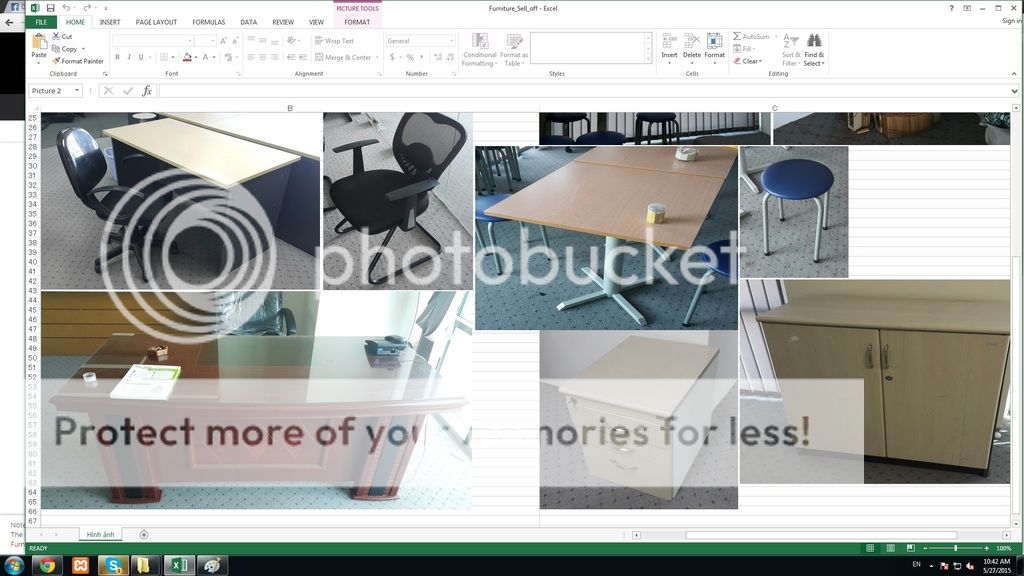Copy the selection using Copy button
Viewport: 1024px width, 576px height.
65,49
